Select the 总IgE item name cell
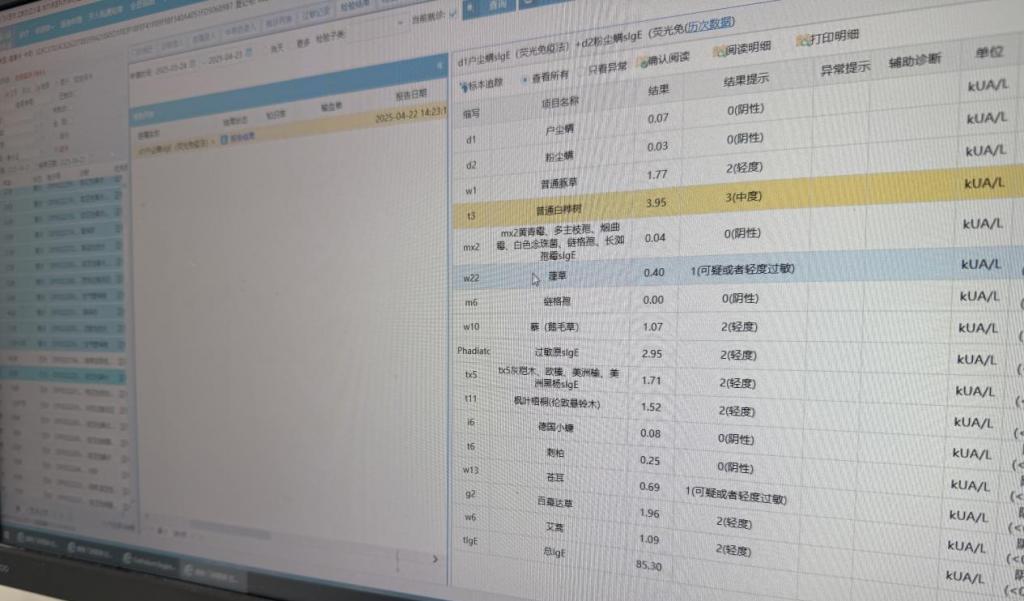The image size is (1024, 601). 554,552
